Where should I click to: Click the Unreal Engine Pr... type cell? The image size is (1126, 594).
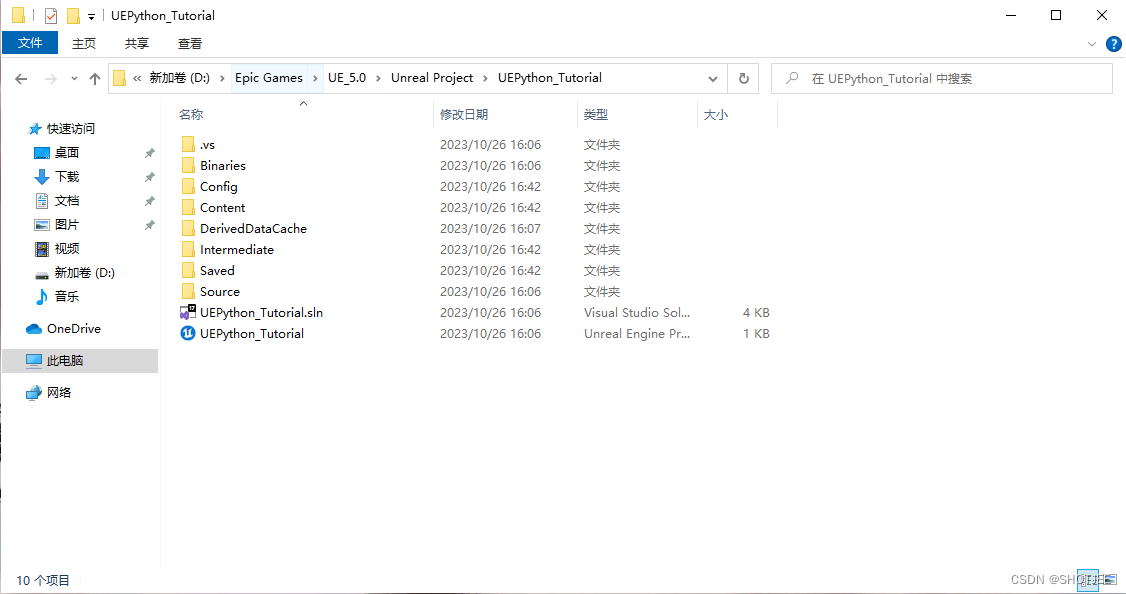click(637, 333)
